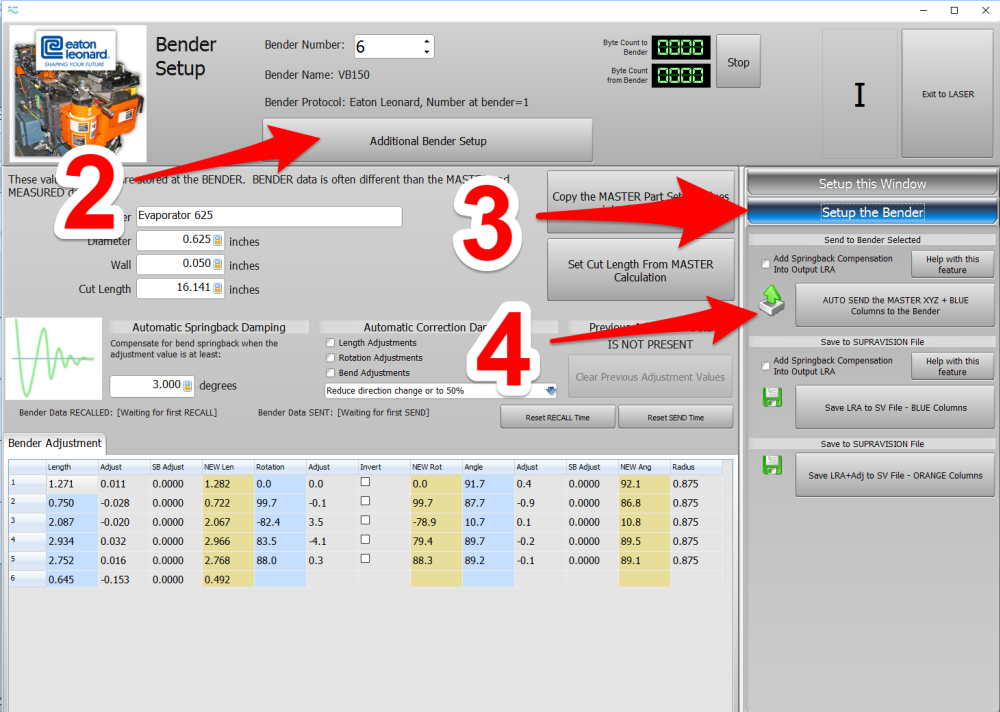The image size is (1000, 712).
Task: Select the Bender Adjustment tab
Action: [55, 443]
